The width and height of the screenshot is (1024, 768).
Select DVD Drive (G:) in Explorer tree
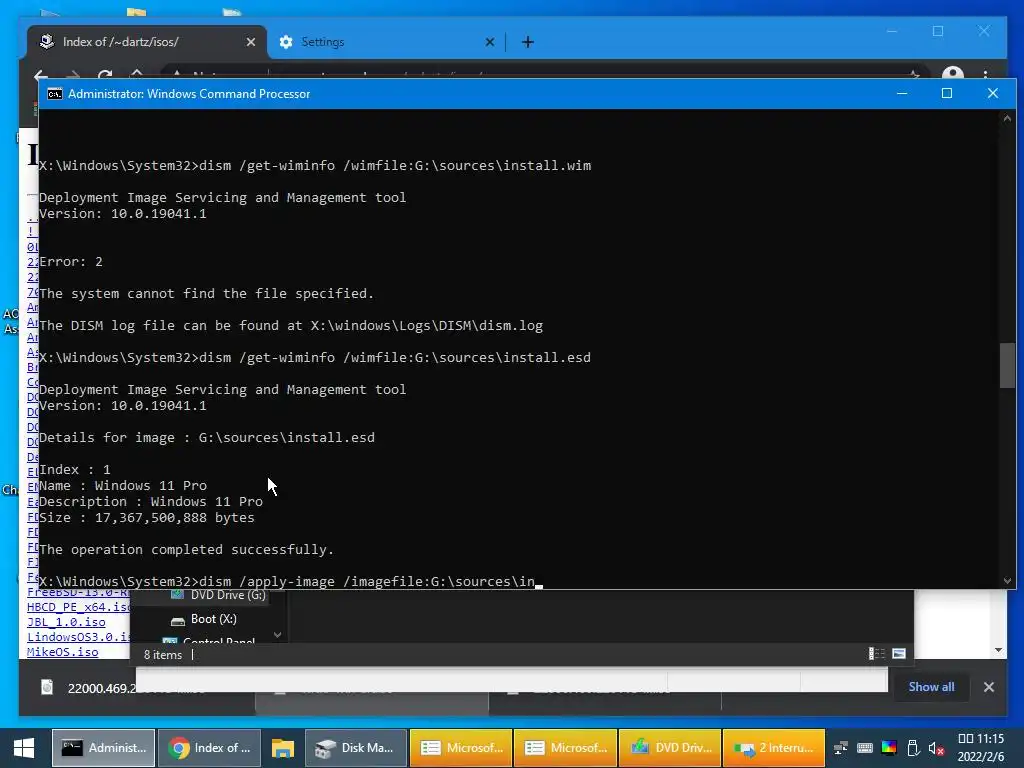[x=218, y=595]
